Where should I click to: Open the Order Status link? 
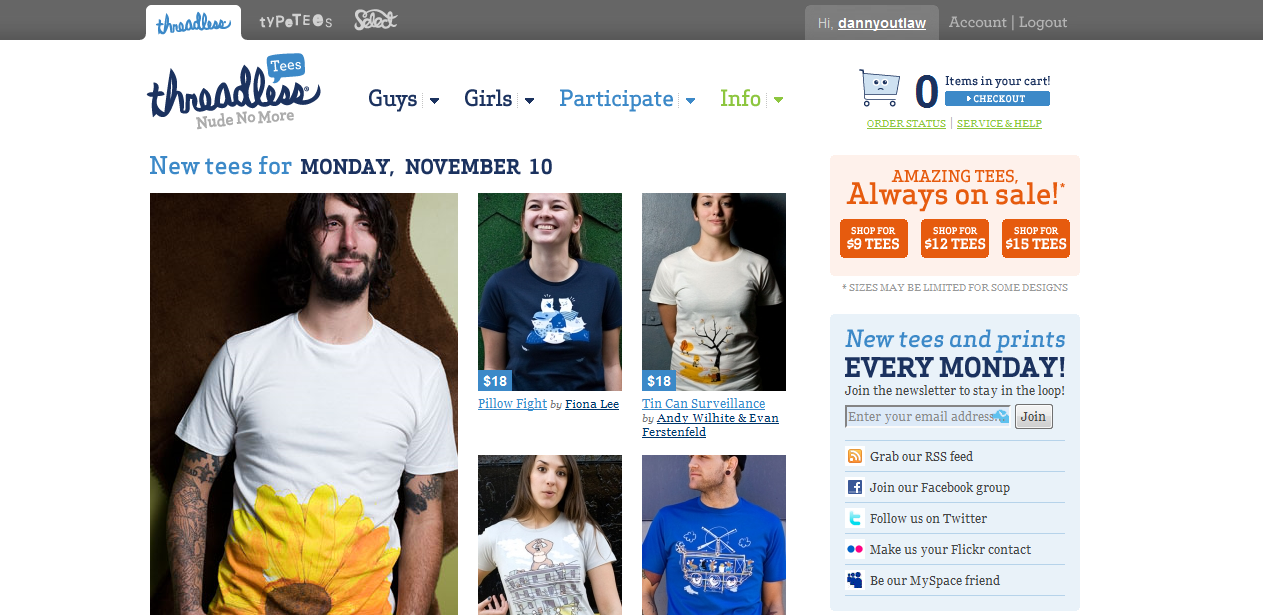click(906, 124)
